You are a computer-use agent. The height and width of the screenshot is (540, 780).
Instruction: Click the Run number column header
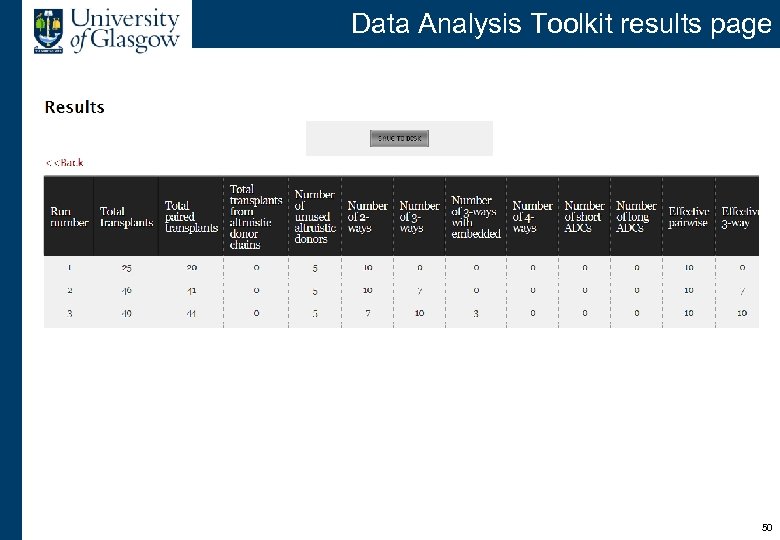(69, 217)
